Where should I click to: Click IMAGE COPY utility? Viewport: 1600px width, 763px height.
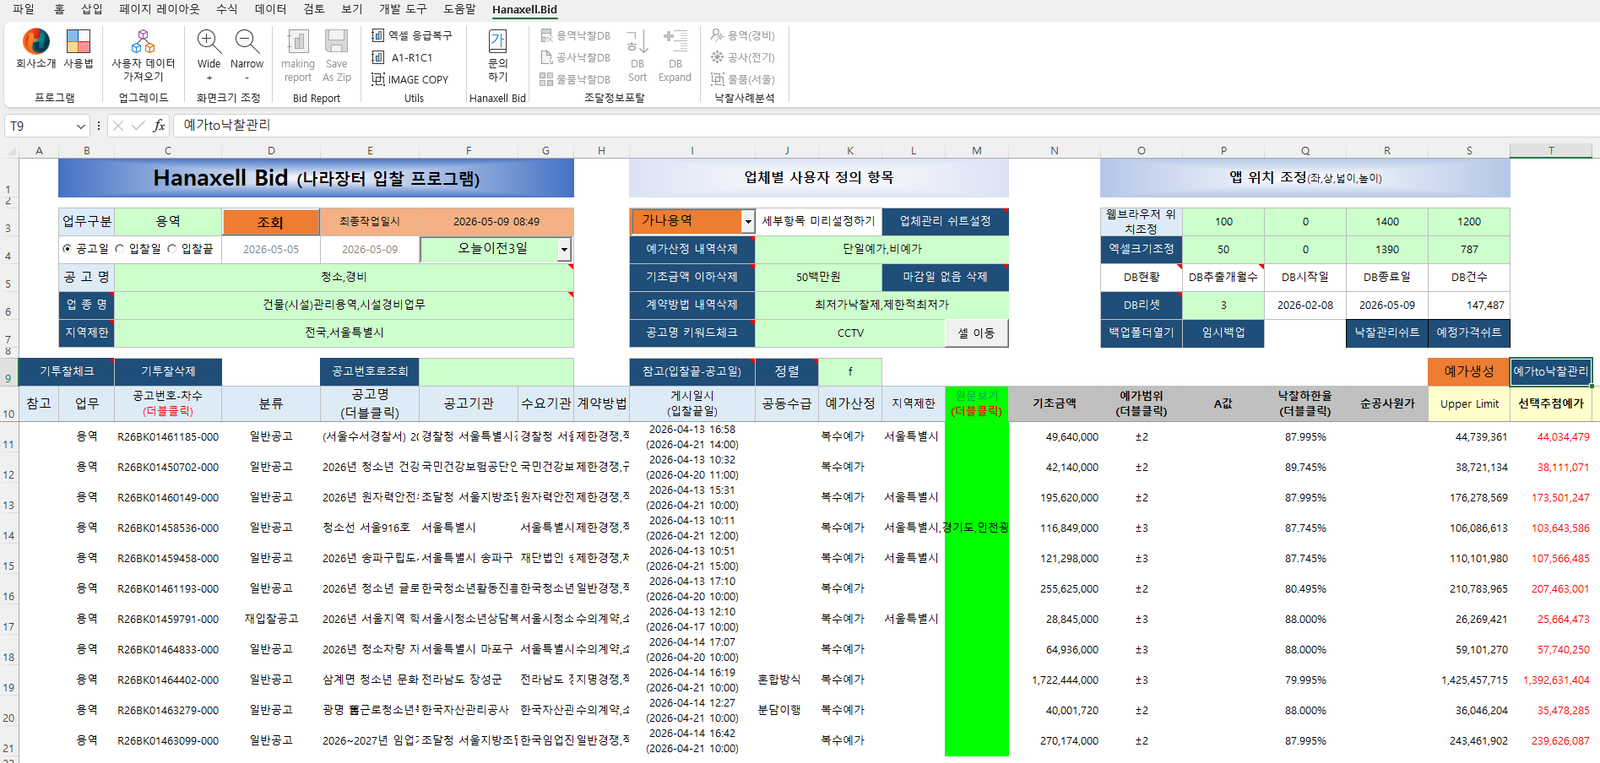(410, 79)
